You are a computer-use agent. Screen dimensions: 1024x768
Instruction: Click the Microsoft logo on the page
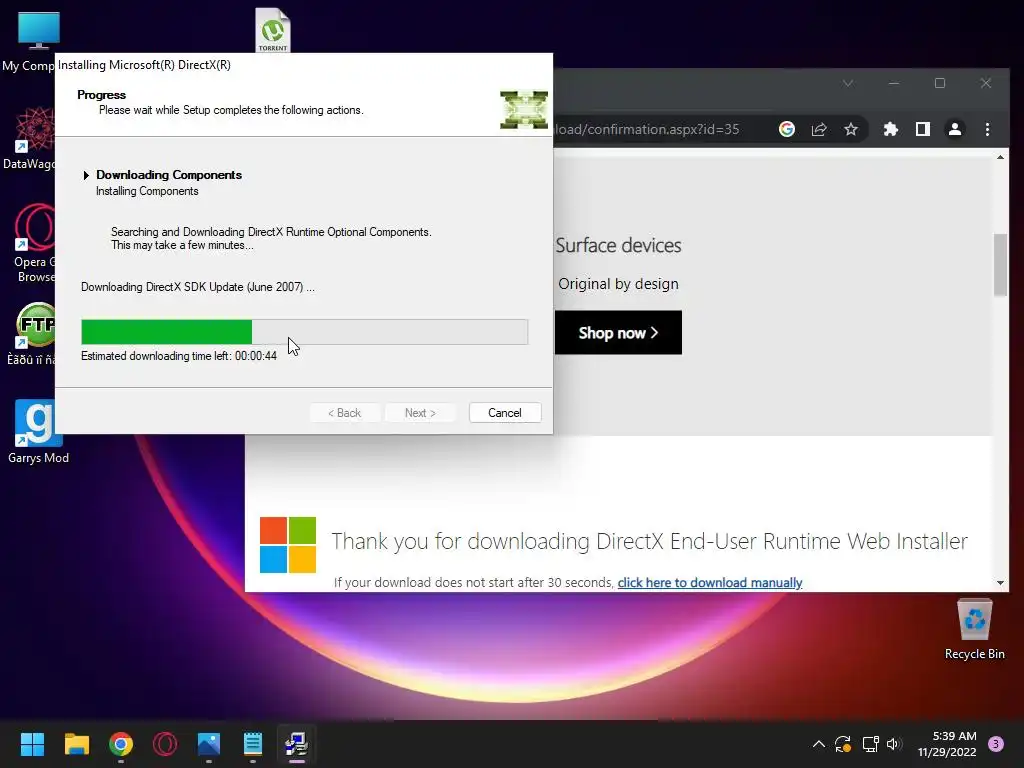(x=288, y=545)
